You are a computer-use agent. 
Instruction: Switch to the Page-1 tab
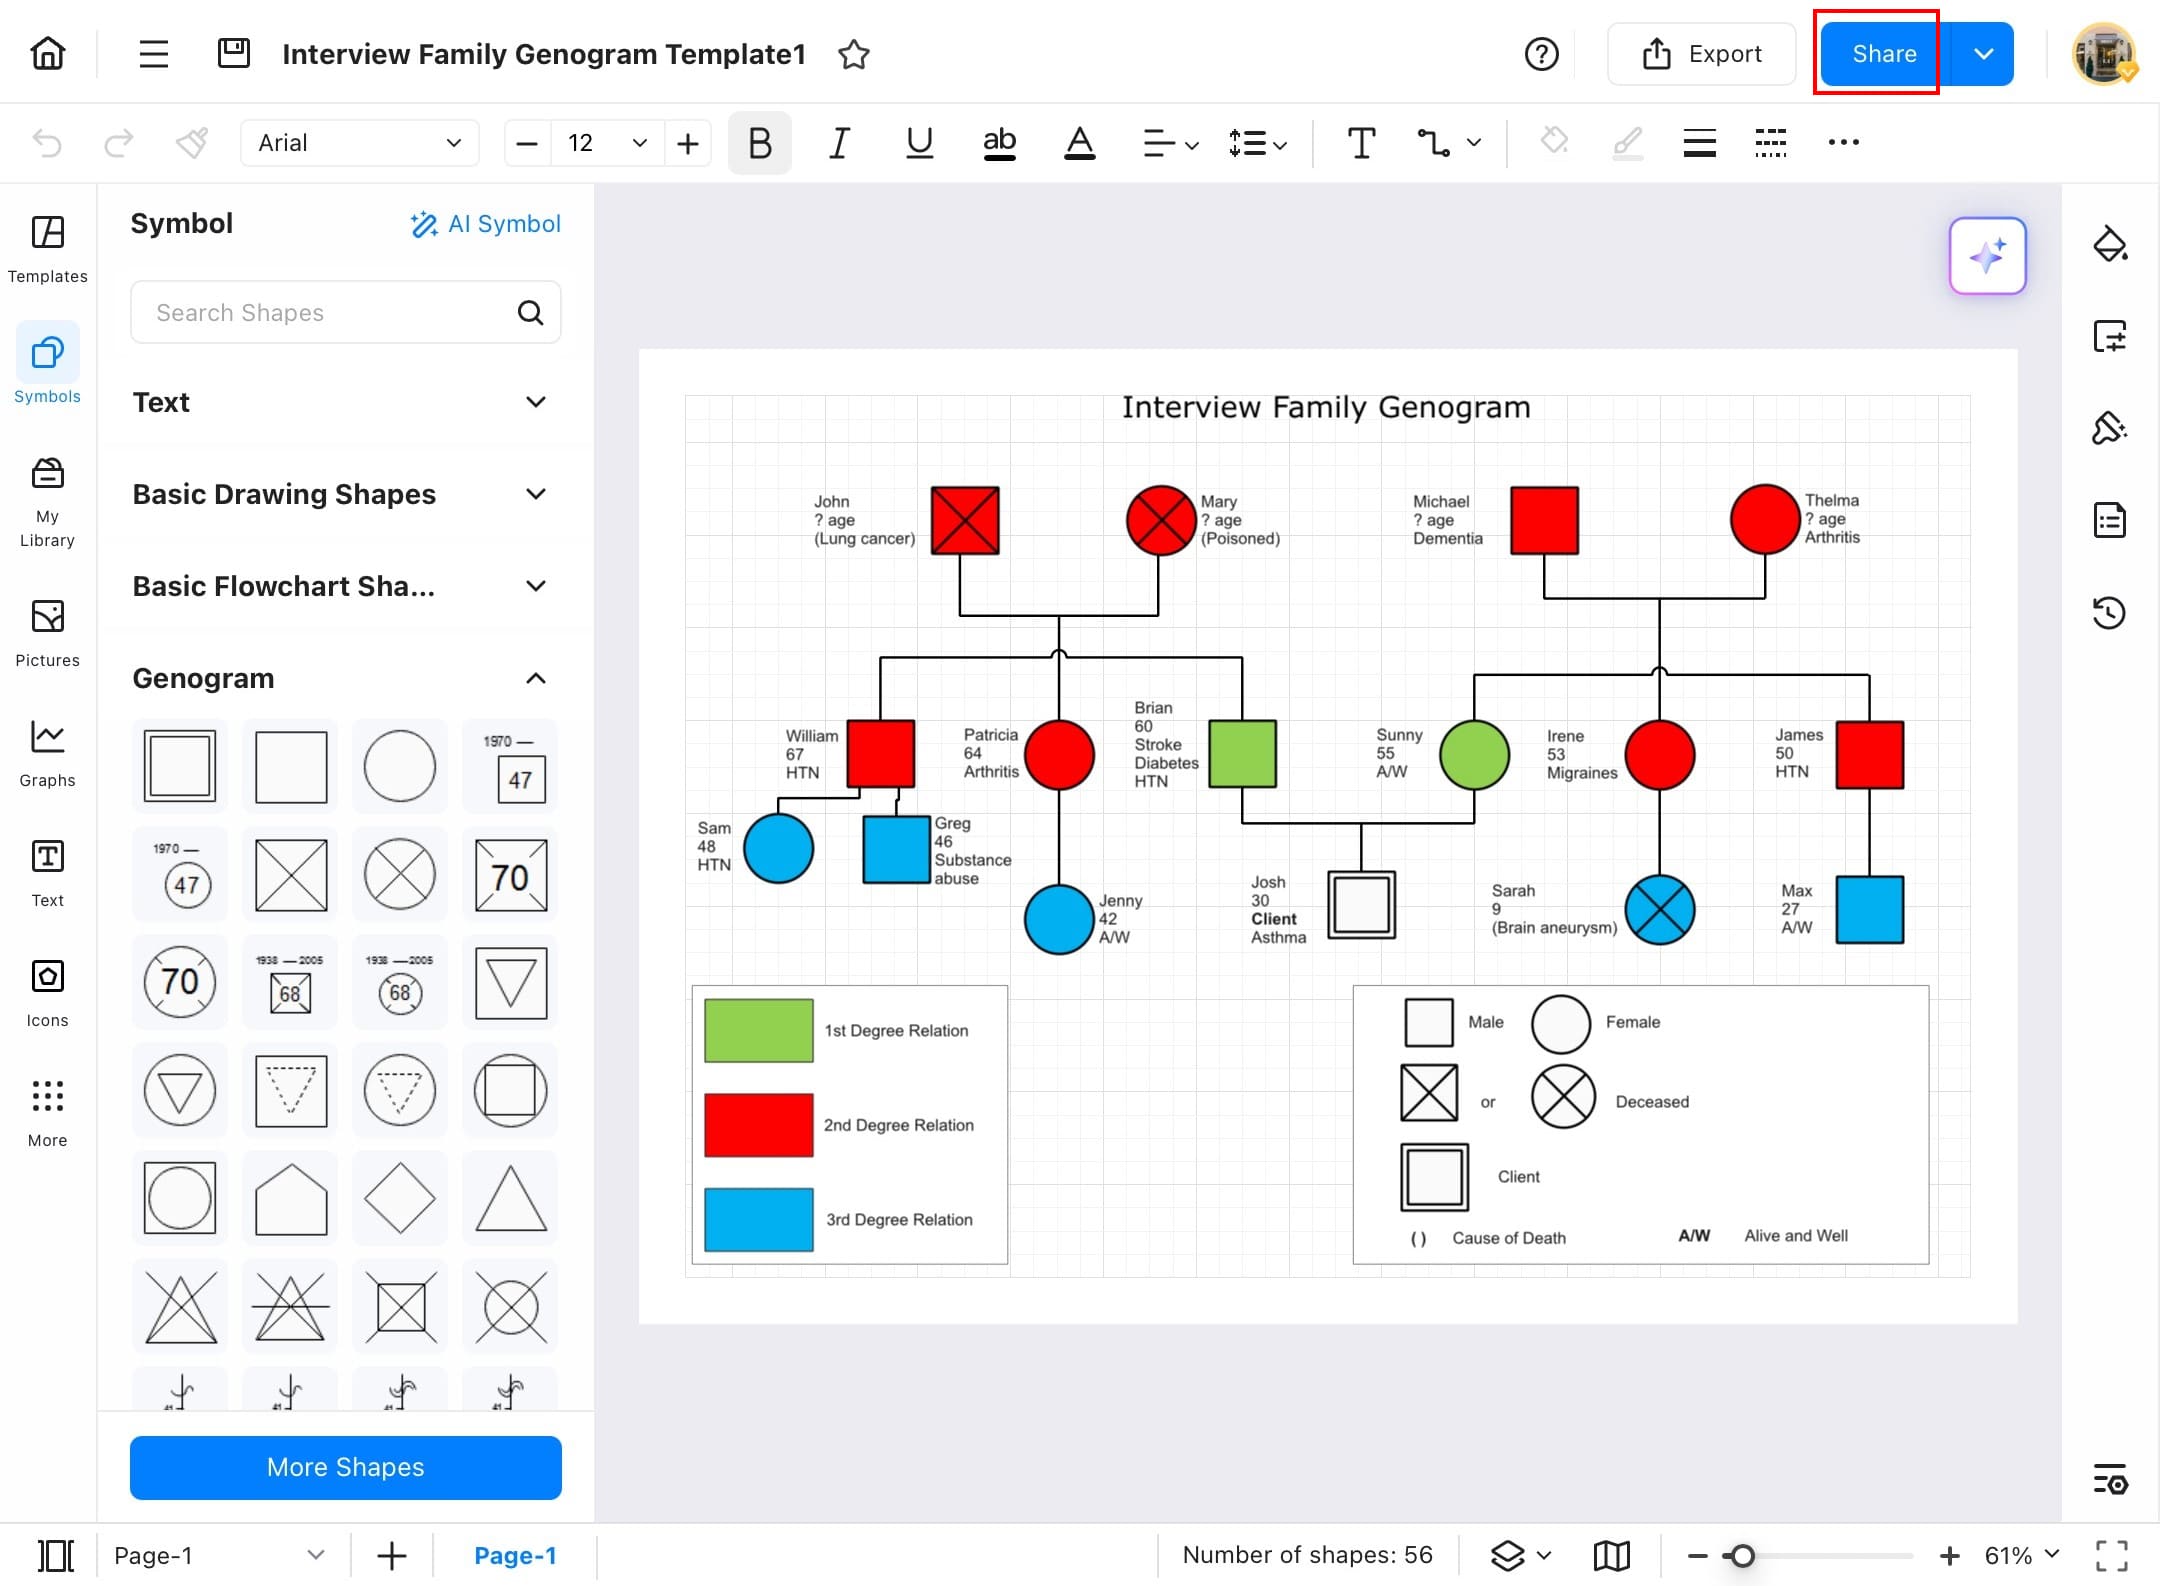(x=514, y=1555)
